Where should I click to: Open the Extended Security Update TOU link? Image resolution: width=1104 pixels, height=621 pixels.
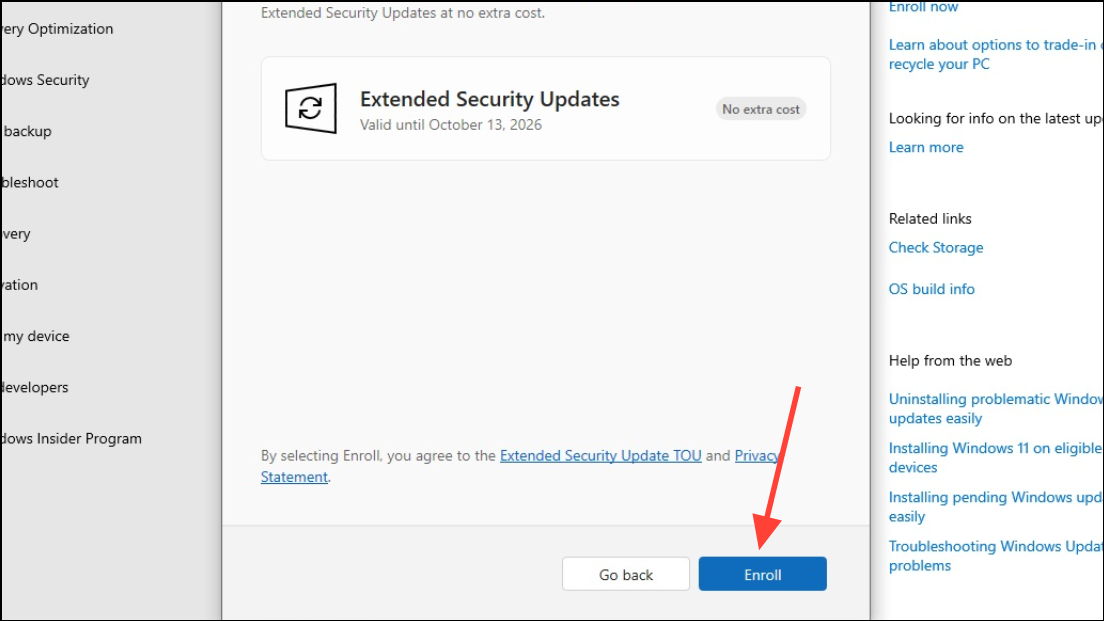(x=600, y=455)
